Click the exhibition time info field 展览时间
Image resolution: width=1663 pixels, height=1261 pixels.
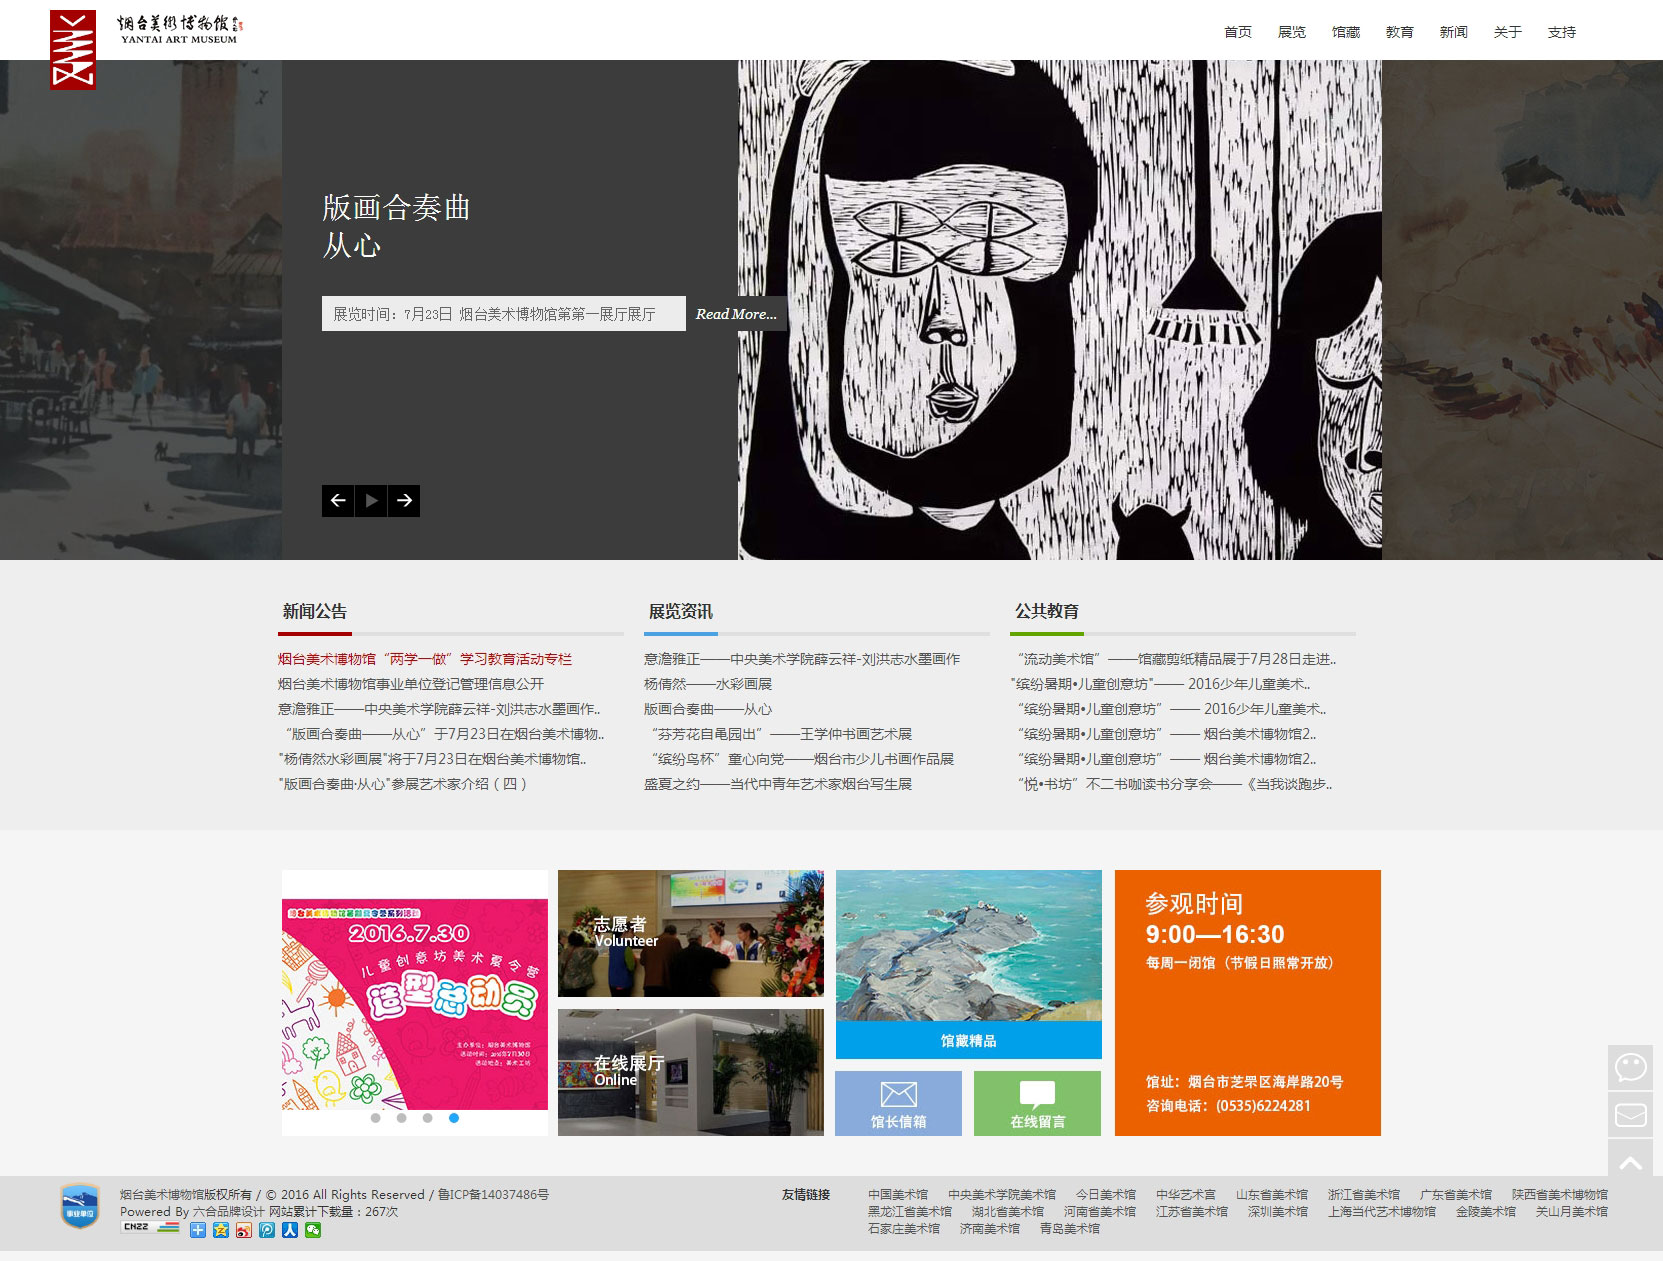pyautogui.click(x=504, y=314)
